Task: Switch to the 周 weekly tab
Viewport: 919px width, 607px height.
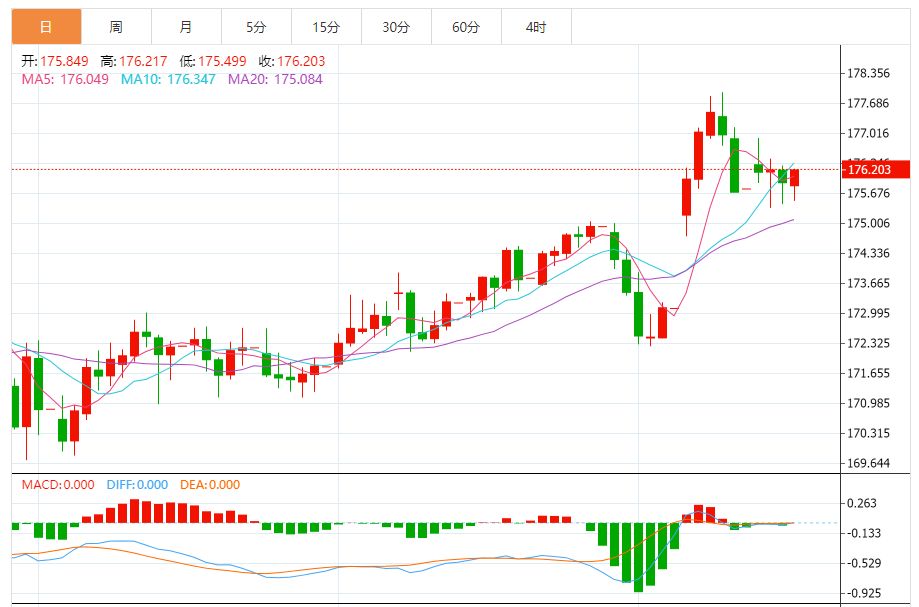Action: coord(116,27)
